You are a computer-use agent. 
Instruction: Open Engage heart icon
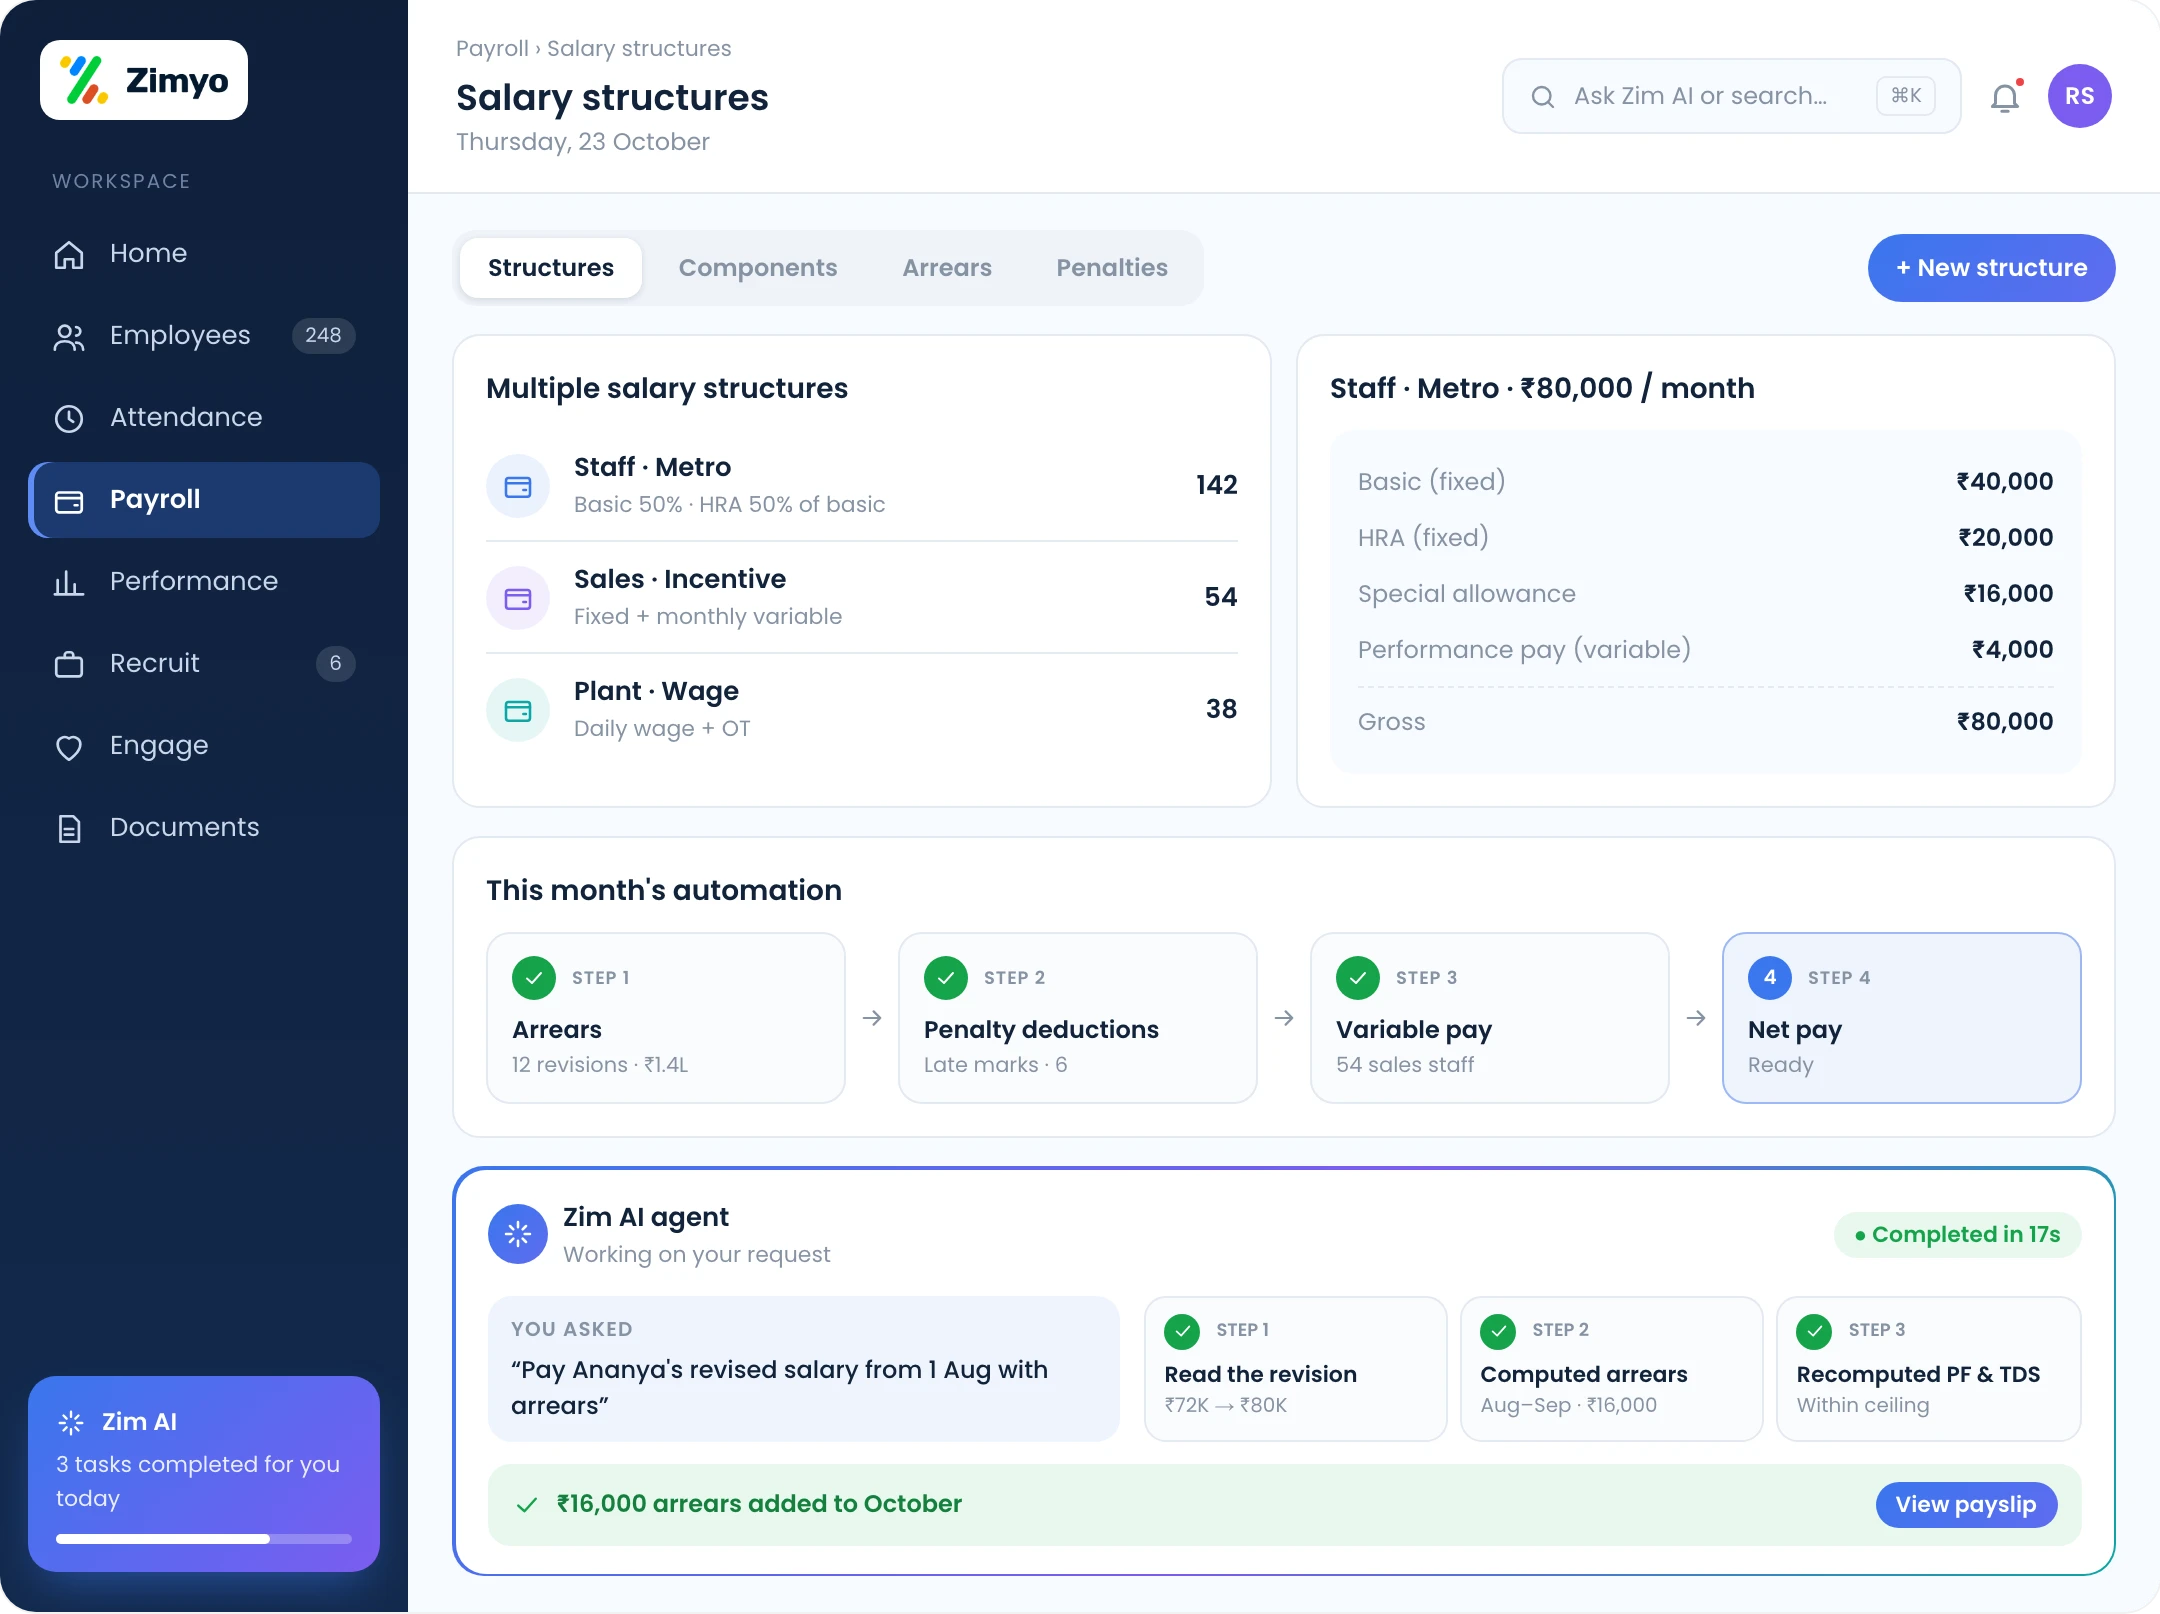click(69, 746)
